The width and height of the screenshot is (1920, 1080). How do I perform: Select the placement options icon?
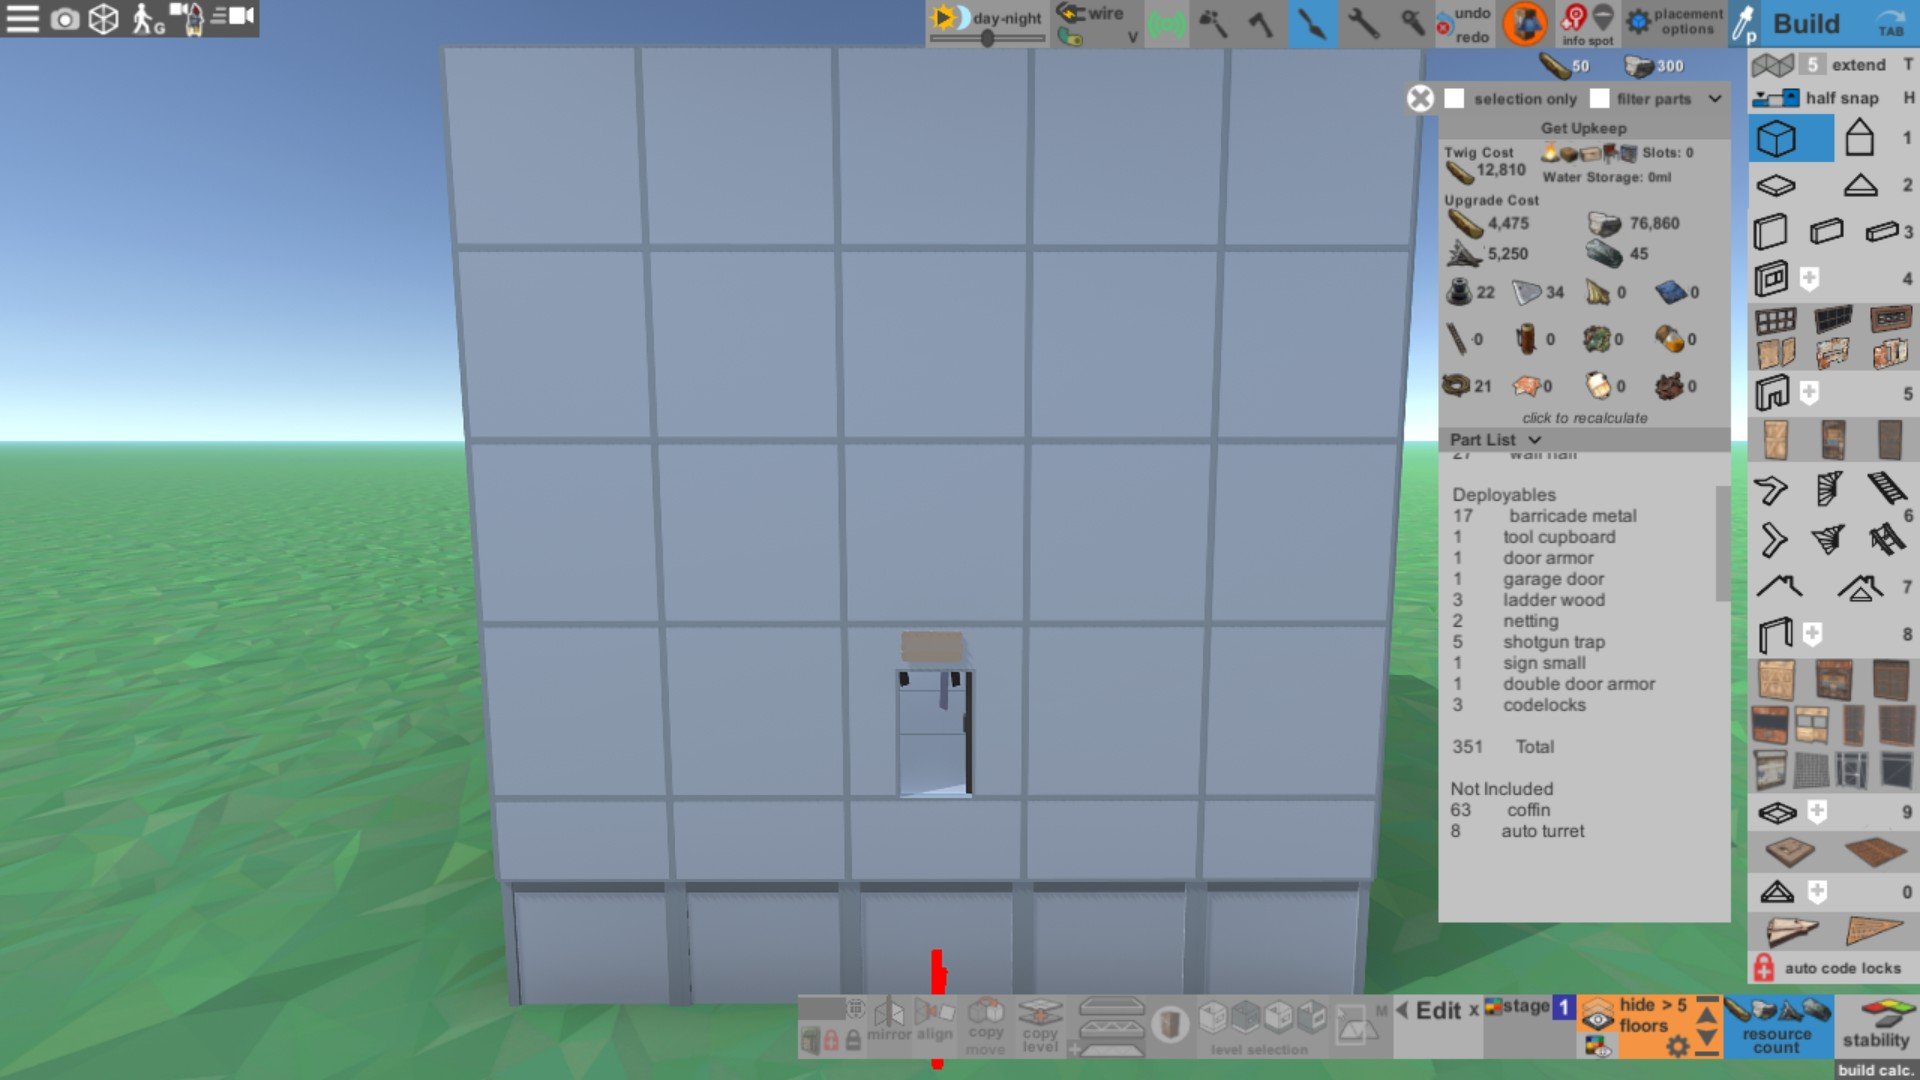pyautogui.click(x=1640, y=22)
